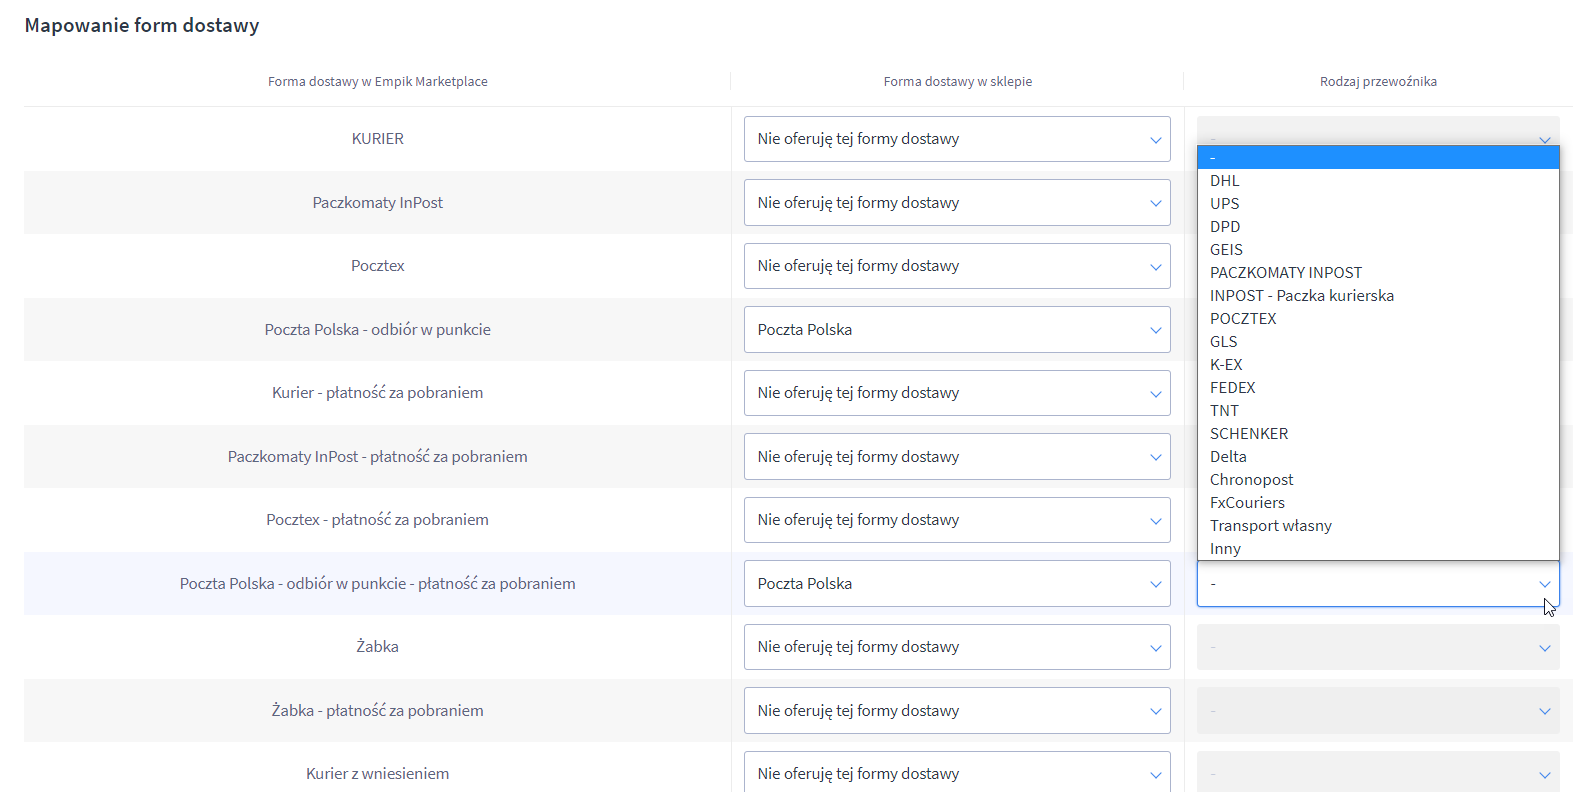Open shop delivery dropdown for Żabka row

click(x=956, y=647)
